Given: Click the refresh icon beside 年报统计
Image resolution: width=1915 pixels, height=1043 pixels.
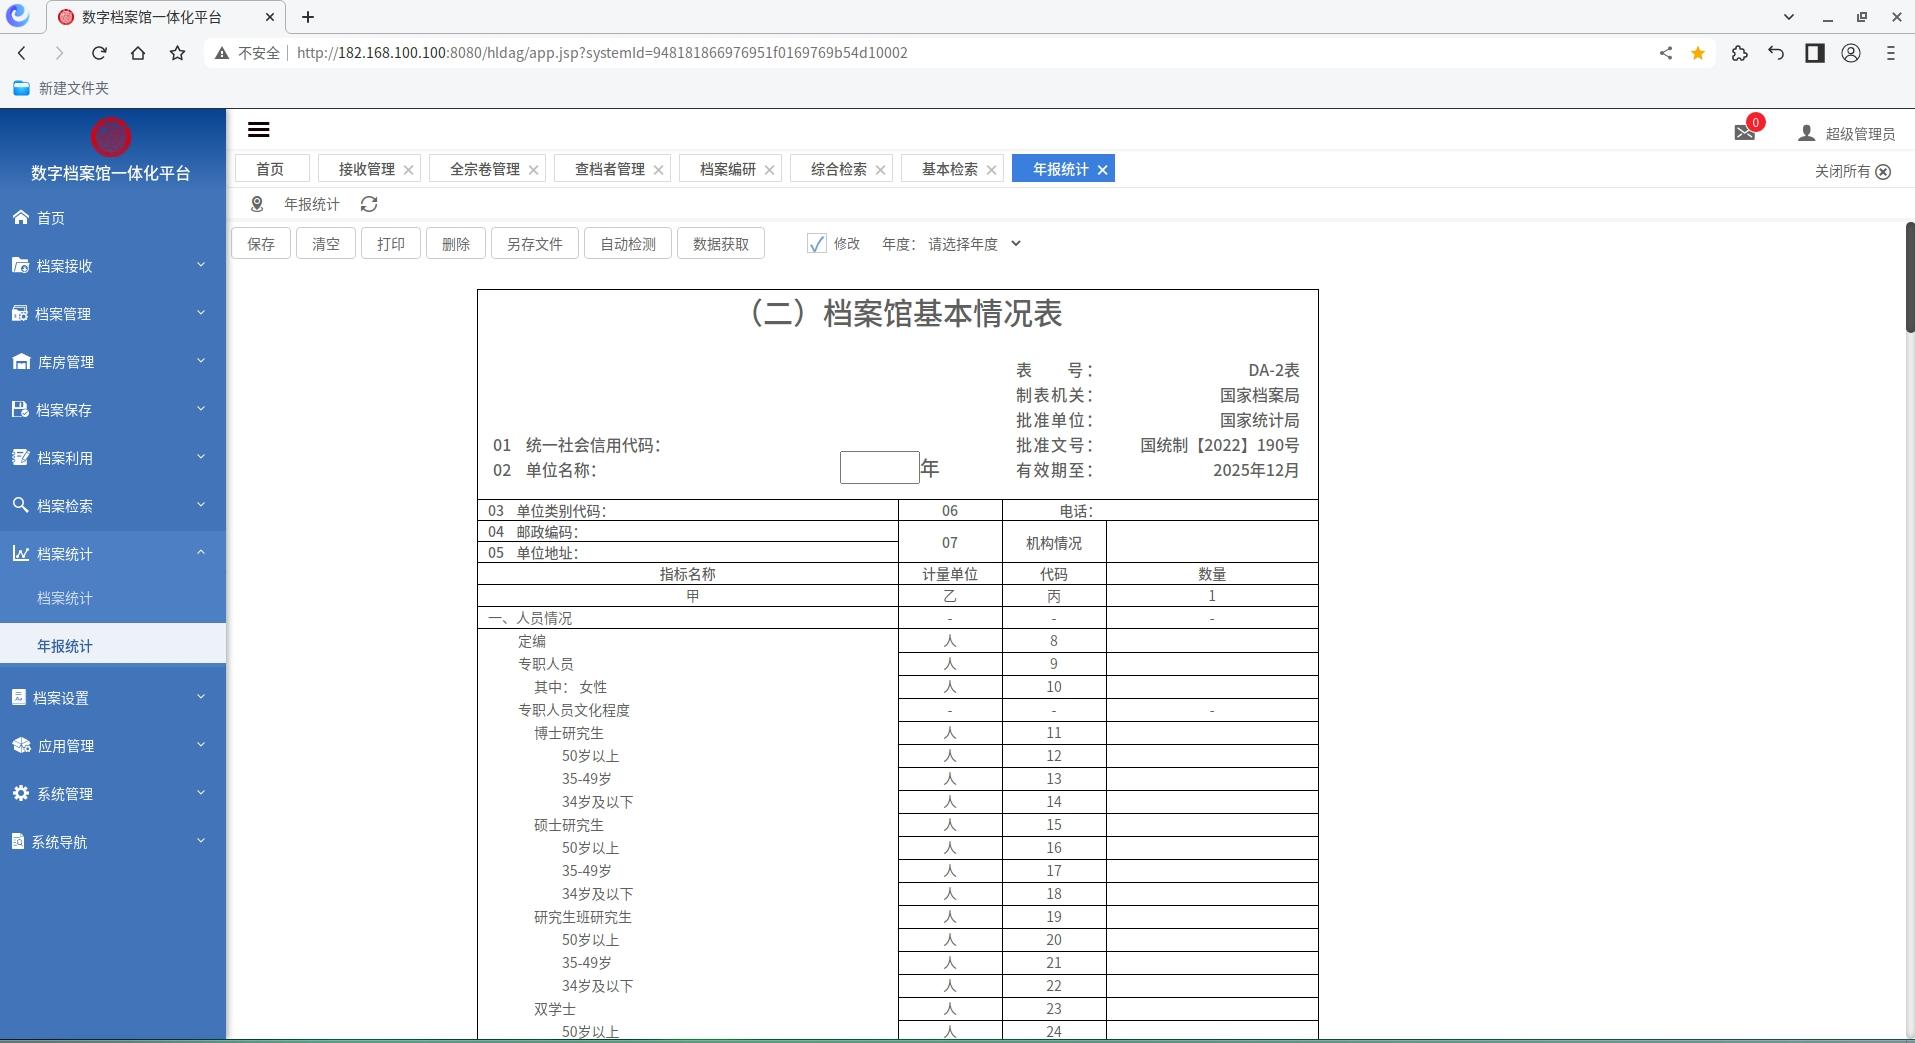Looking at the screenshot, I should (369, 204).
